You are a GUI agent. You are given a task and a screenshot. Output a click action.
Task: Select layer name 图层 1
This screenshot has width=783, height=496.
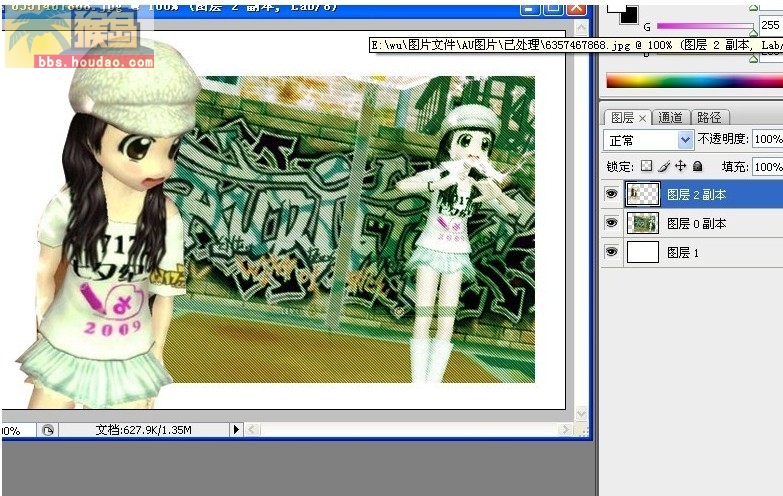(683, 253)
